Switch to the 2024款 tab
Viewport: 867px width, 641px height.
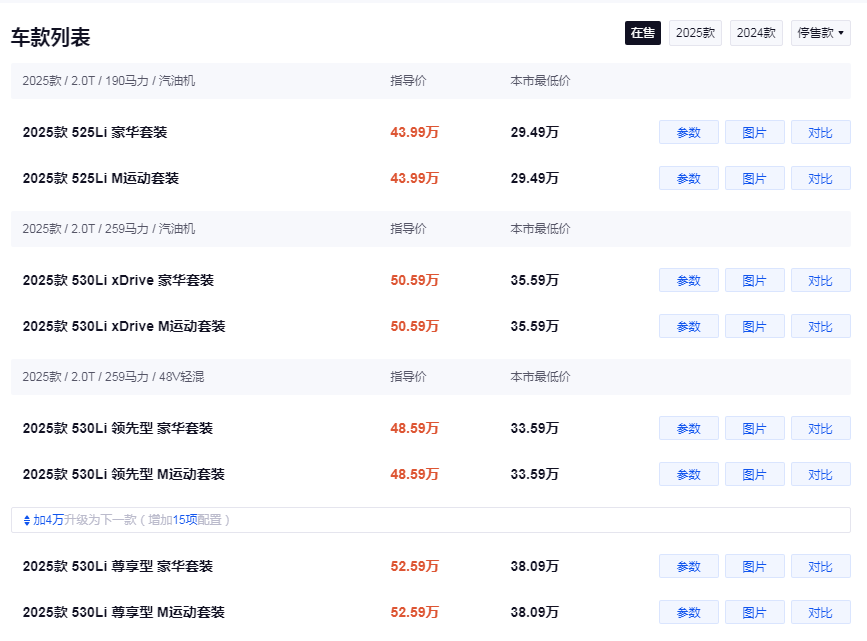tap(756, 33)
